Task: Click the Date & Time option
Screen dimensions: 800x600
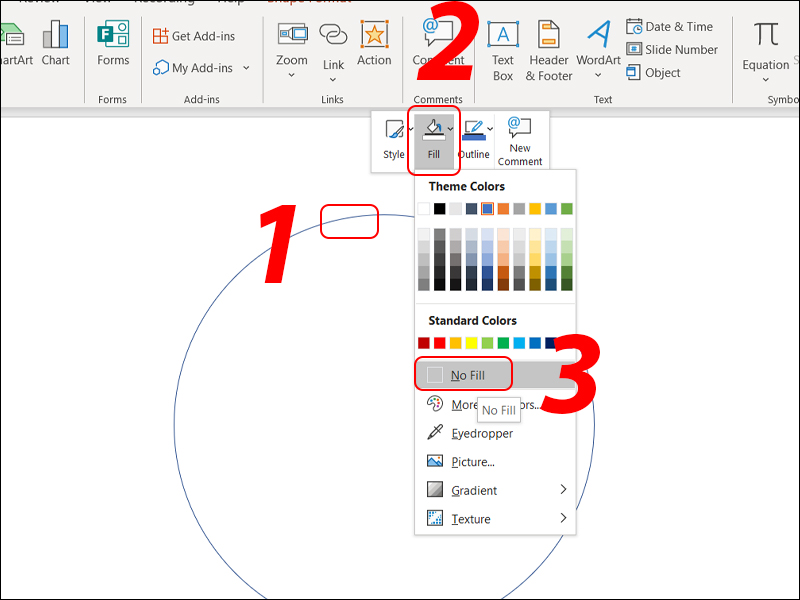Action: pos(670,26)
